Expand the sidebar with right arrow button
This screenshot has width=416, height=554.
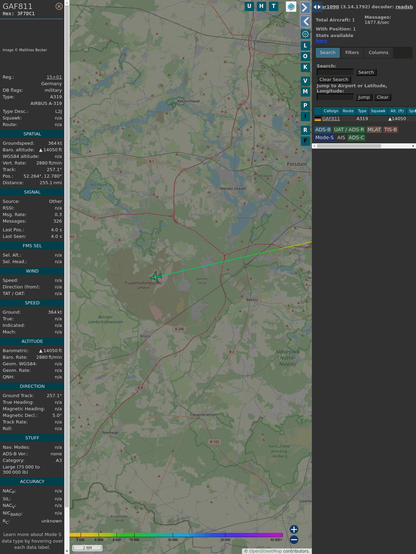pos(305,7)
